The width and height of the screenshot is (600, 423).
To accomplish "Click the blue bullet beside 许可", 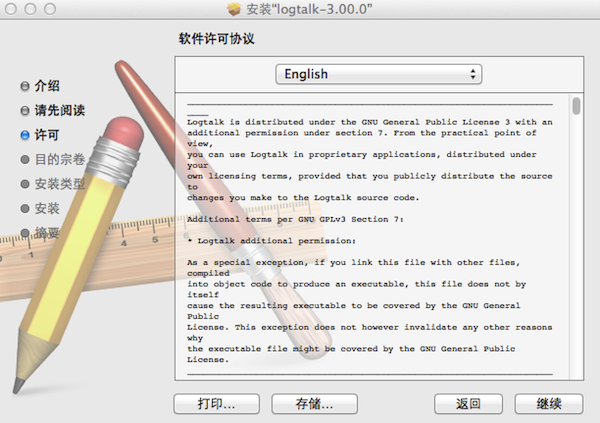I will pos(25,135).
